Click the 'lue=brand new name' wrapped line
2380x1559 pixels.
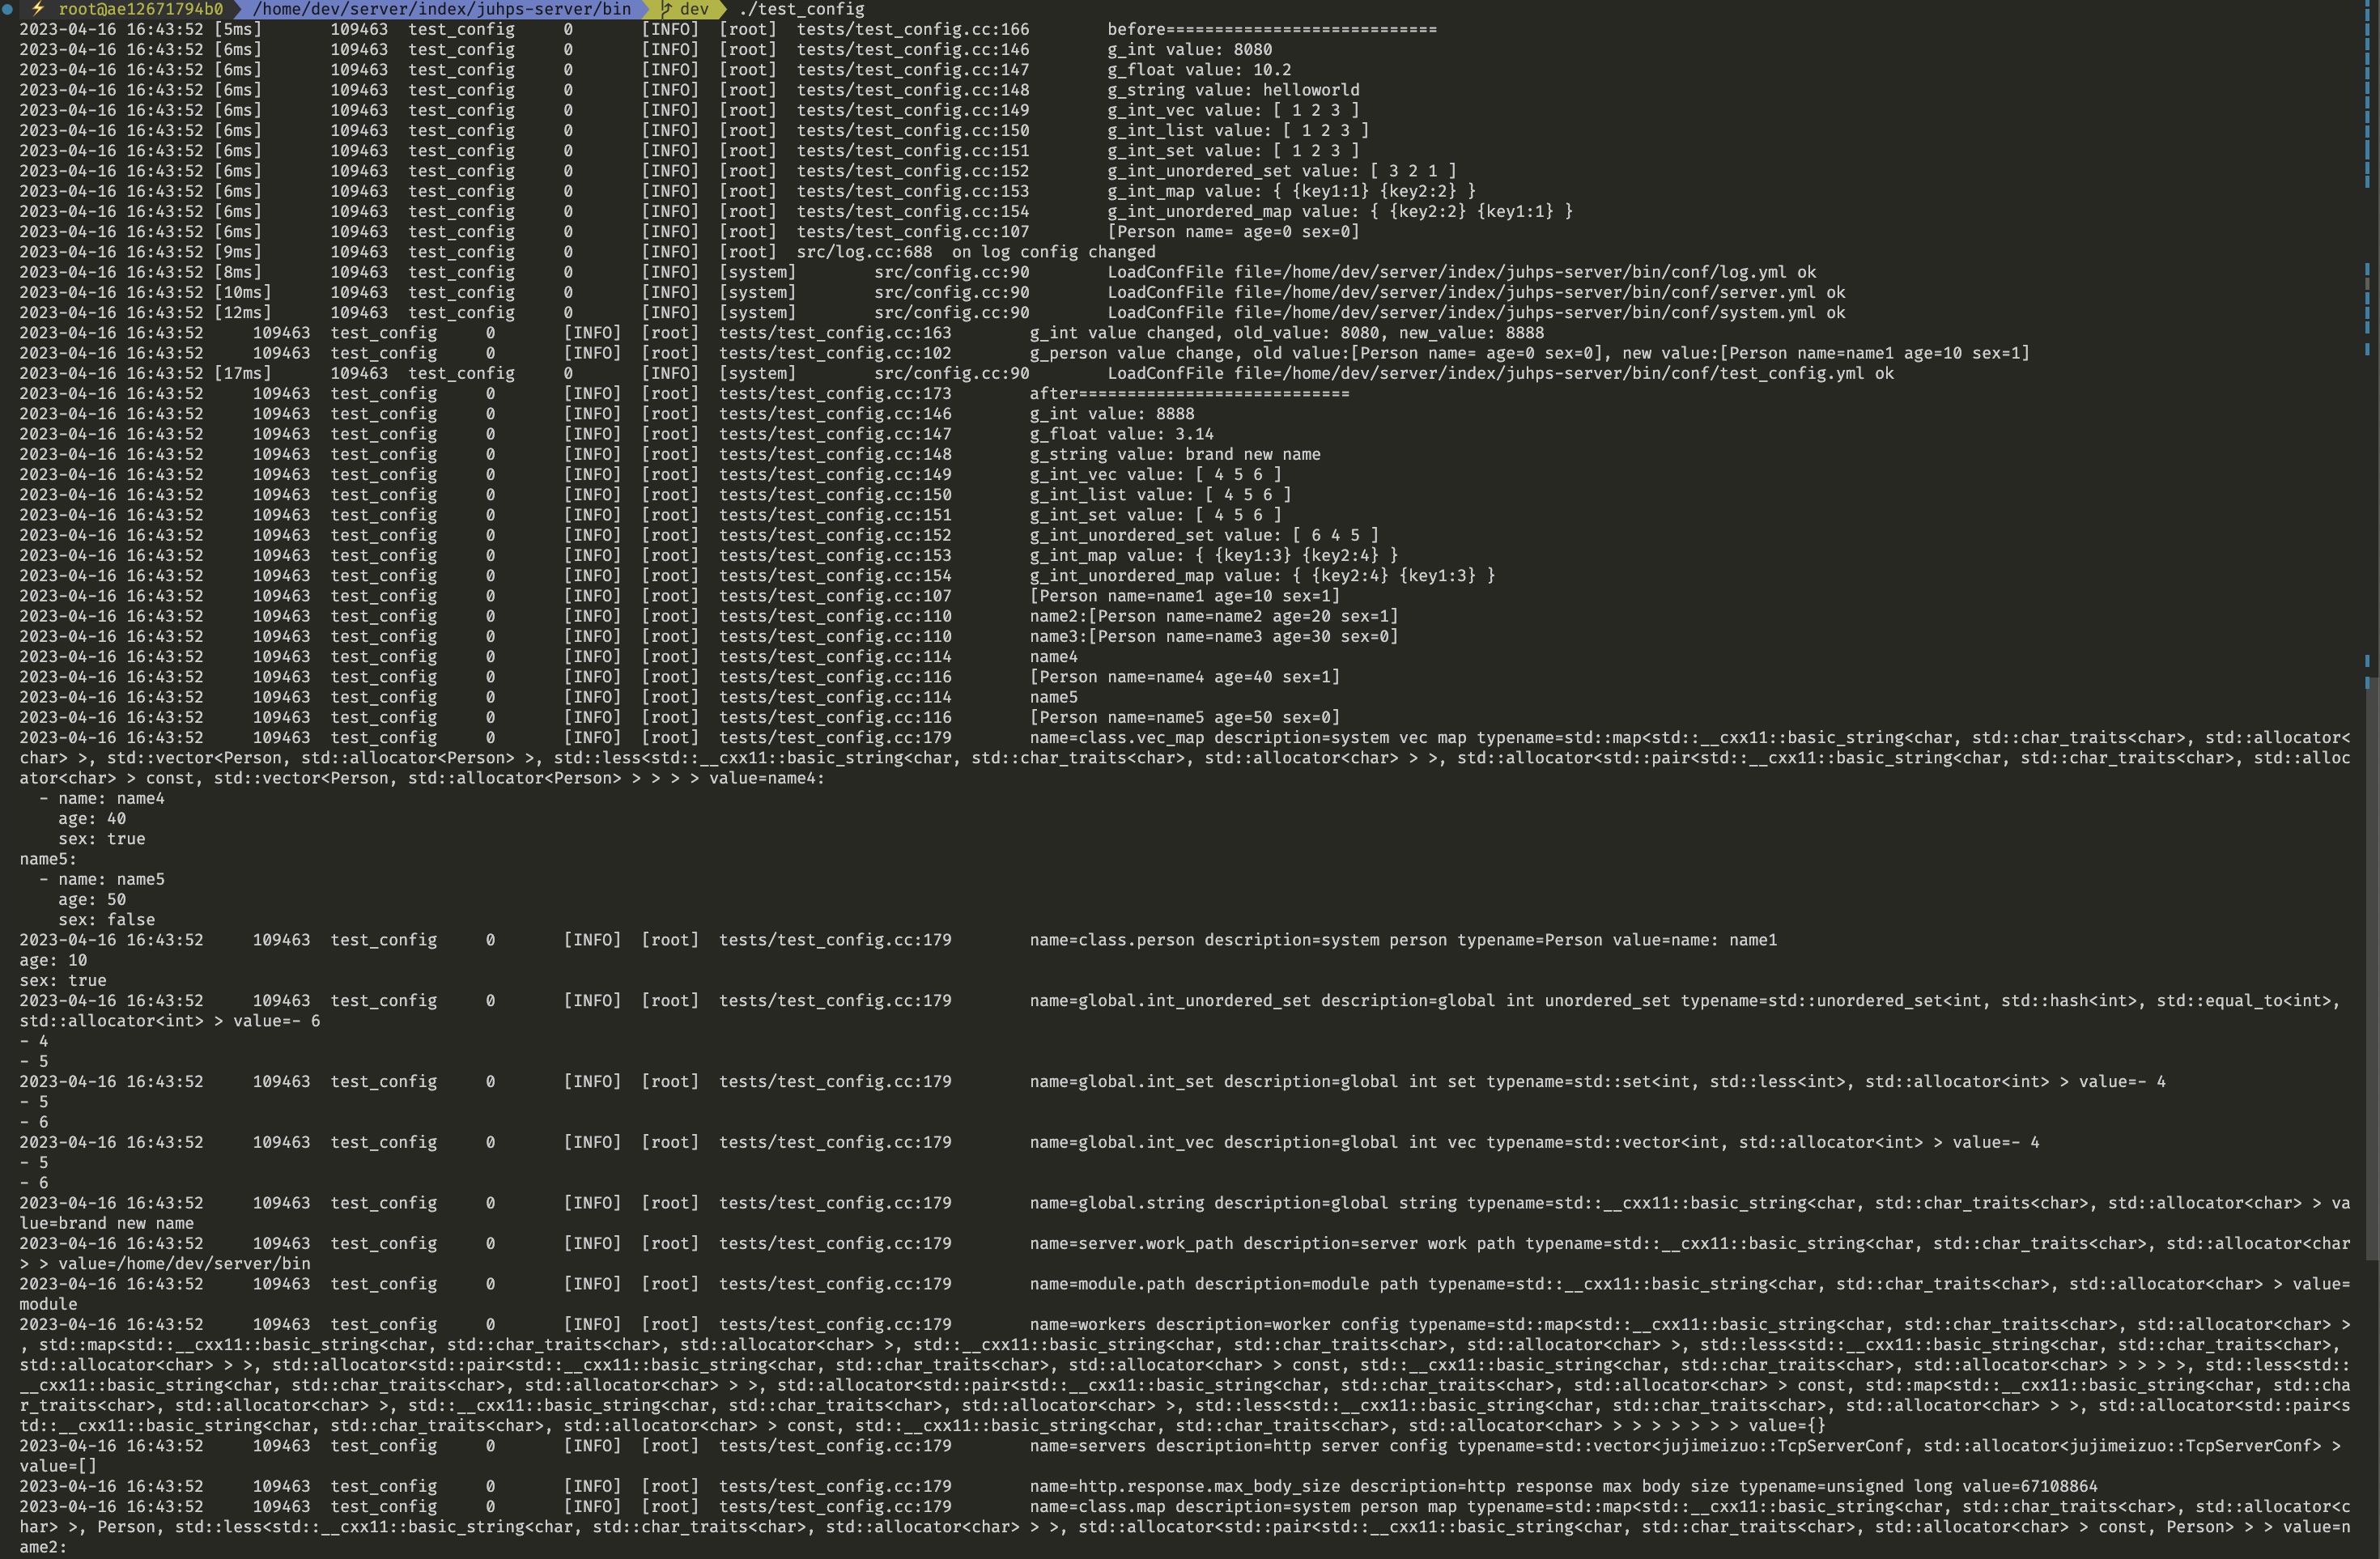(107, 1223)
